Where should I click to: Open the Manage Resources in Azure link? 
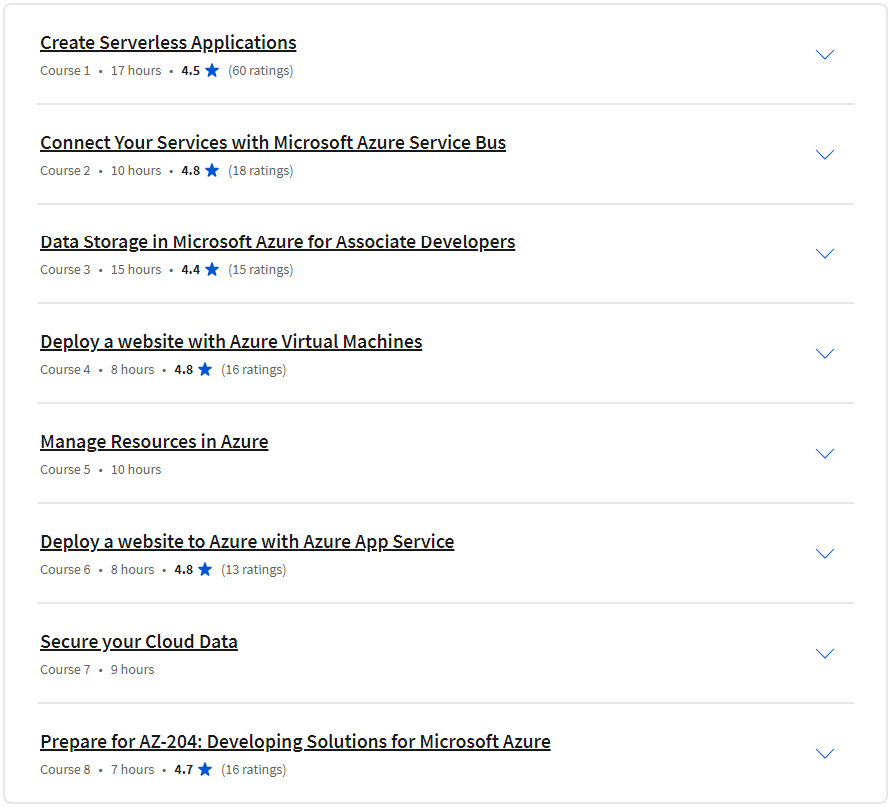click(x=154, y=442)
